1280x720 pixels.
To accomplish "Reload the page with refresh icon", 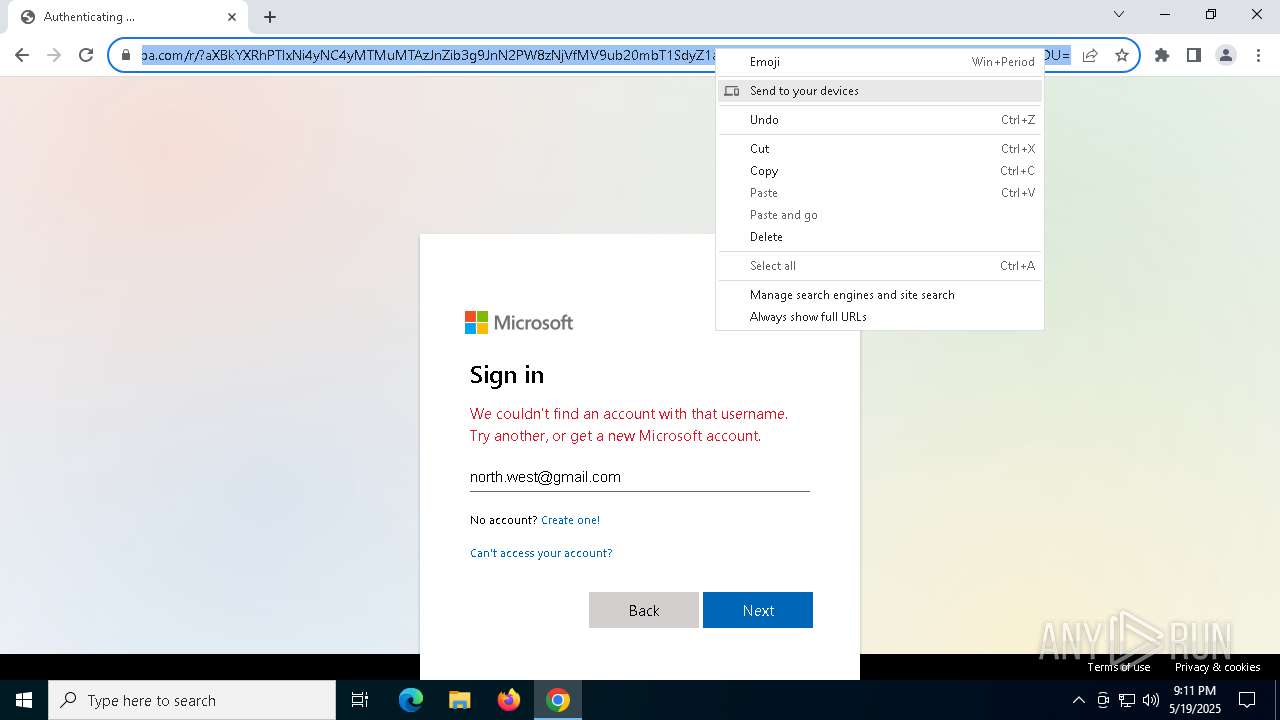I will [x=86, y=55].
